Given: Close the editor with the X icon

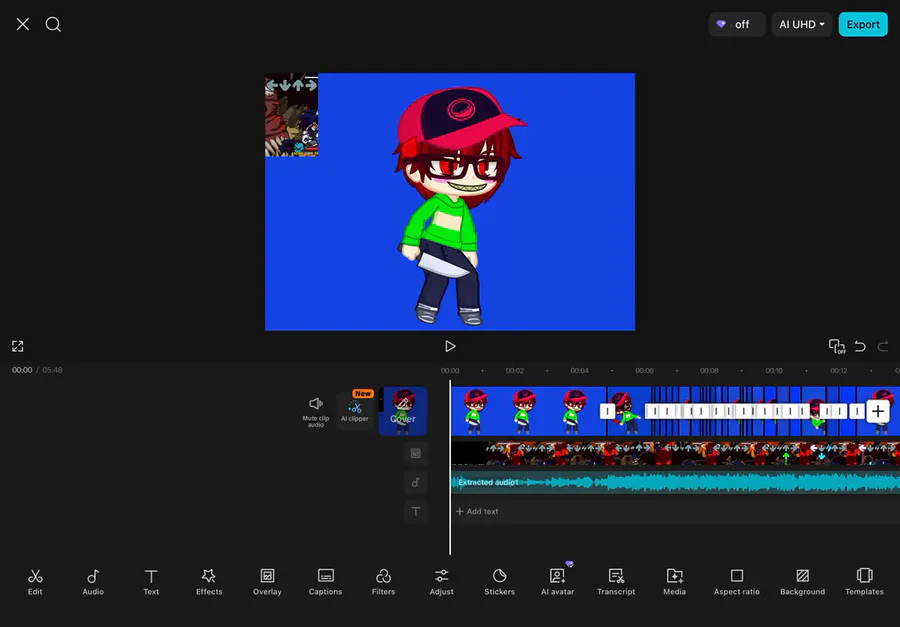Looking at the screenshot, I should tap(23, 24).
